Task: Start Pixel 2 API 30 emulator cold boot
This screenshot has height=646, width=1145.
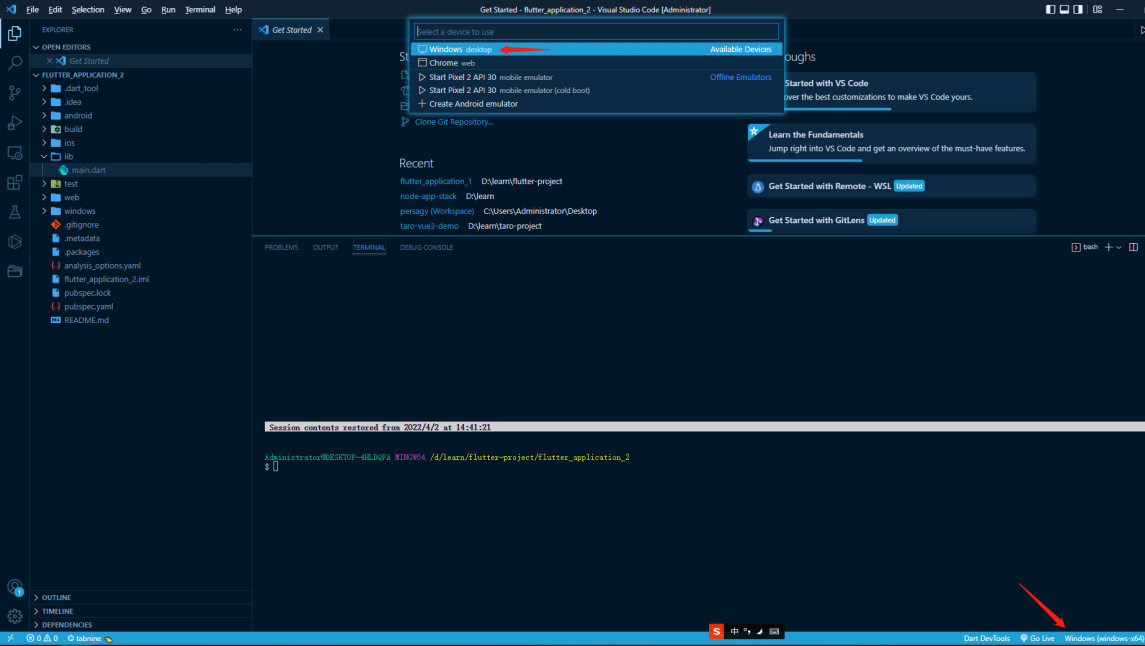Action: 596,91
